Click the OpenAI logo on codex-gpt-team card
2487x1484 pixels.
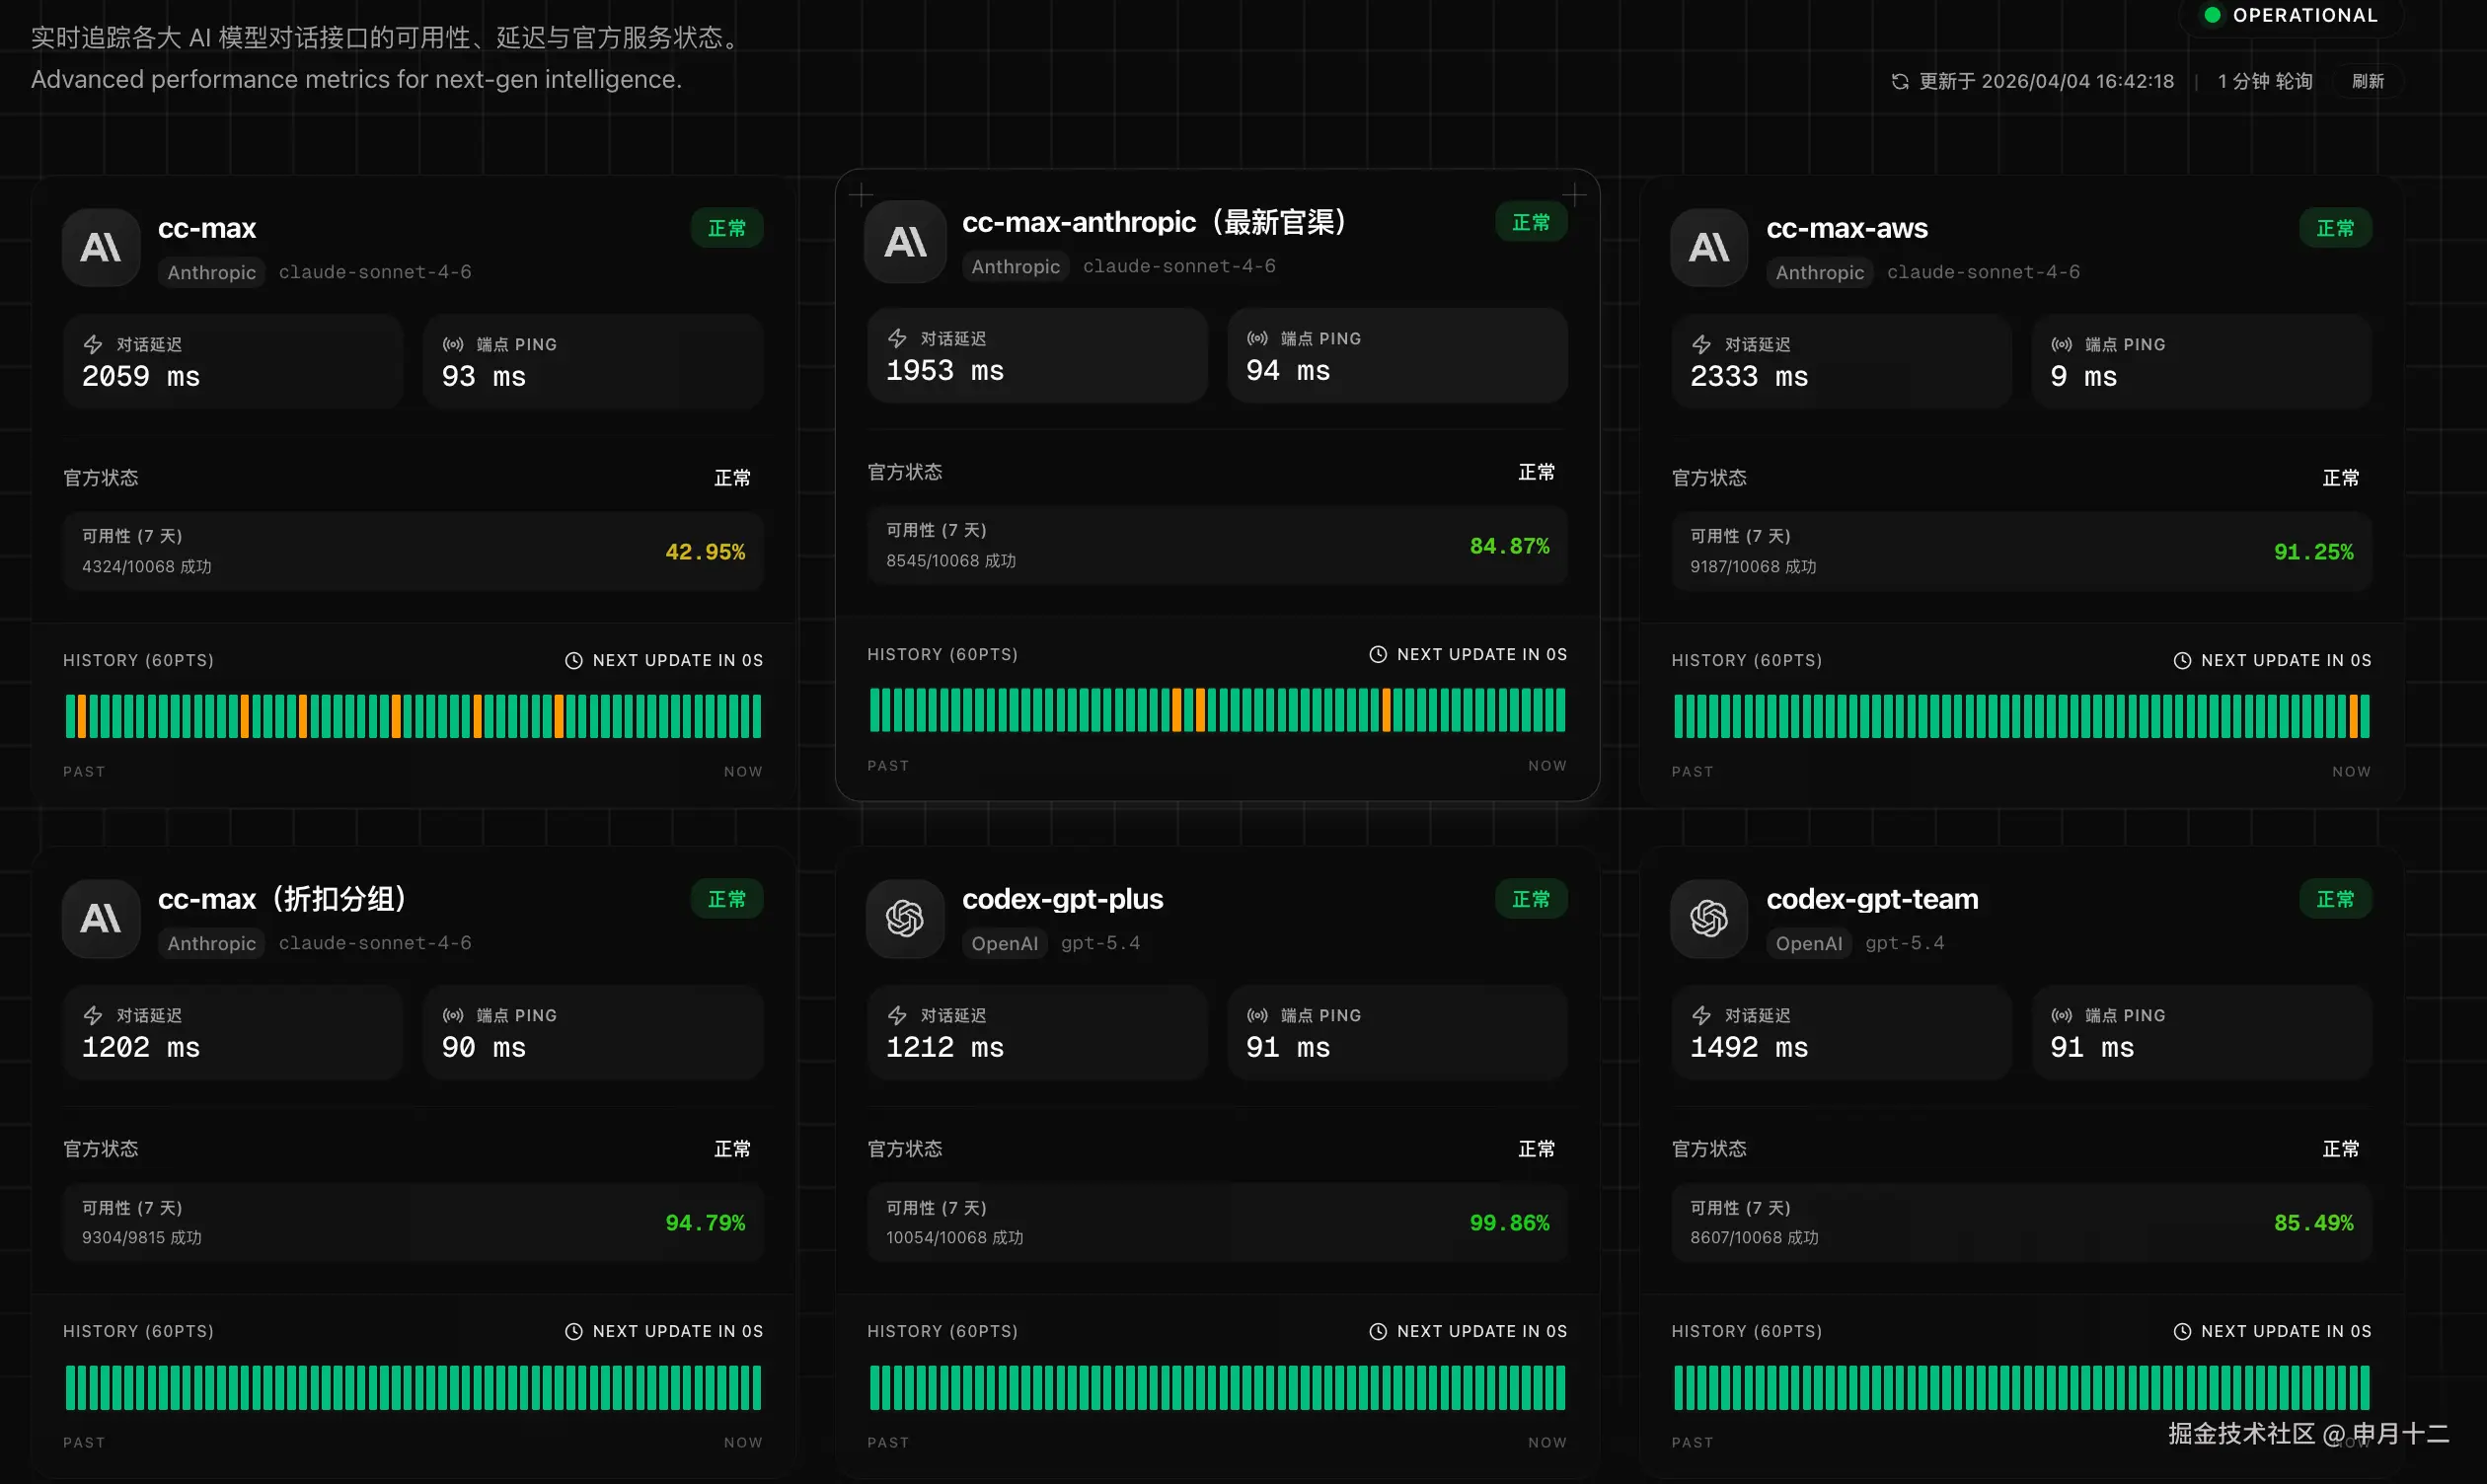[x=1709, y=918]
